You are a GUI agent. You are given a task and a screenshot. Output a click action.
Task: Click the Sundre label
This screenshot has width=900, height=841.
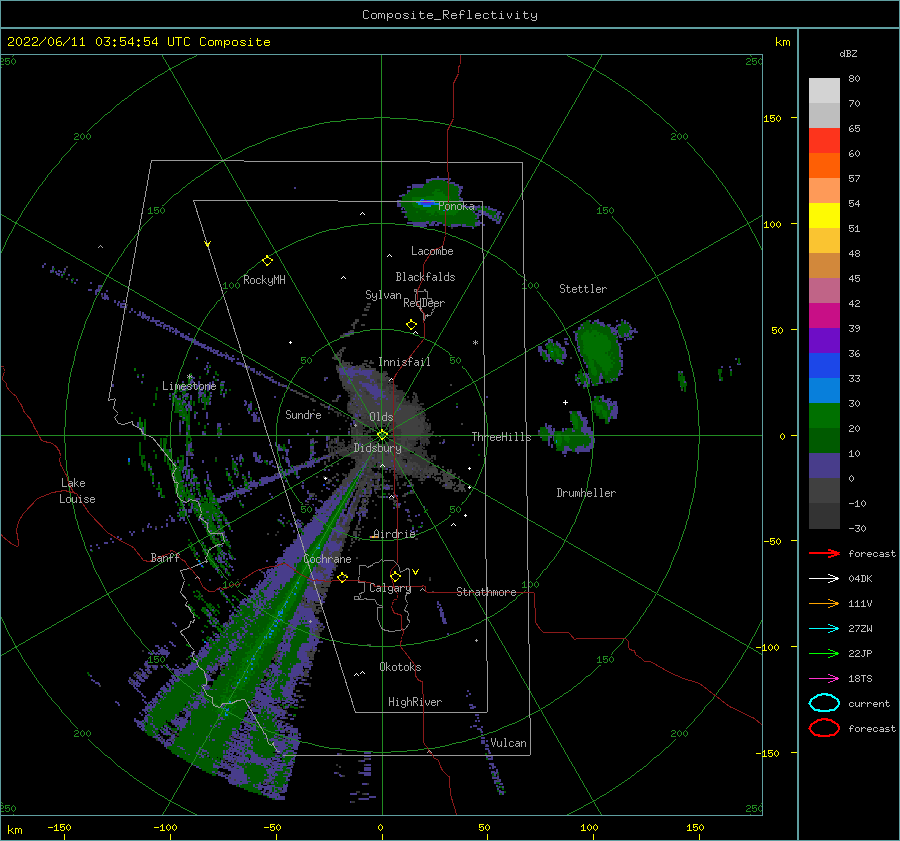(x=303, y=414)
